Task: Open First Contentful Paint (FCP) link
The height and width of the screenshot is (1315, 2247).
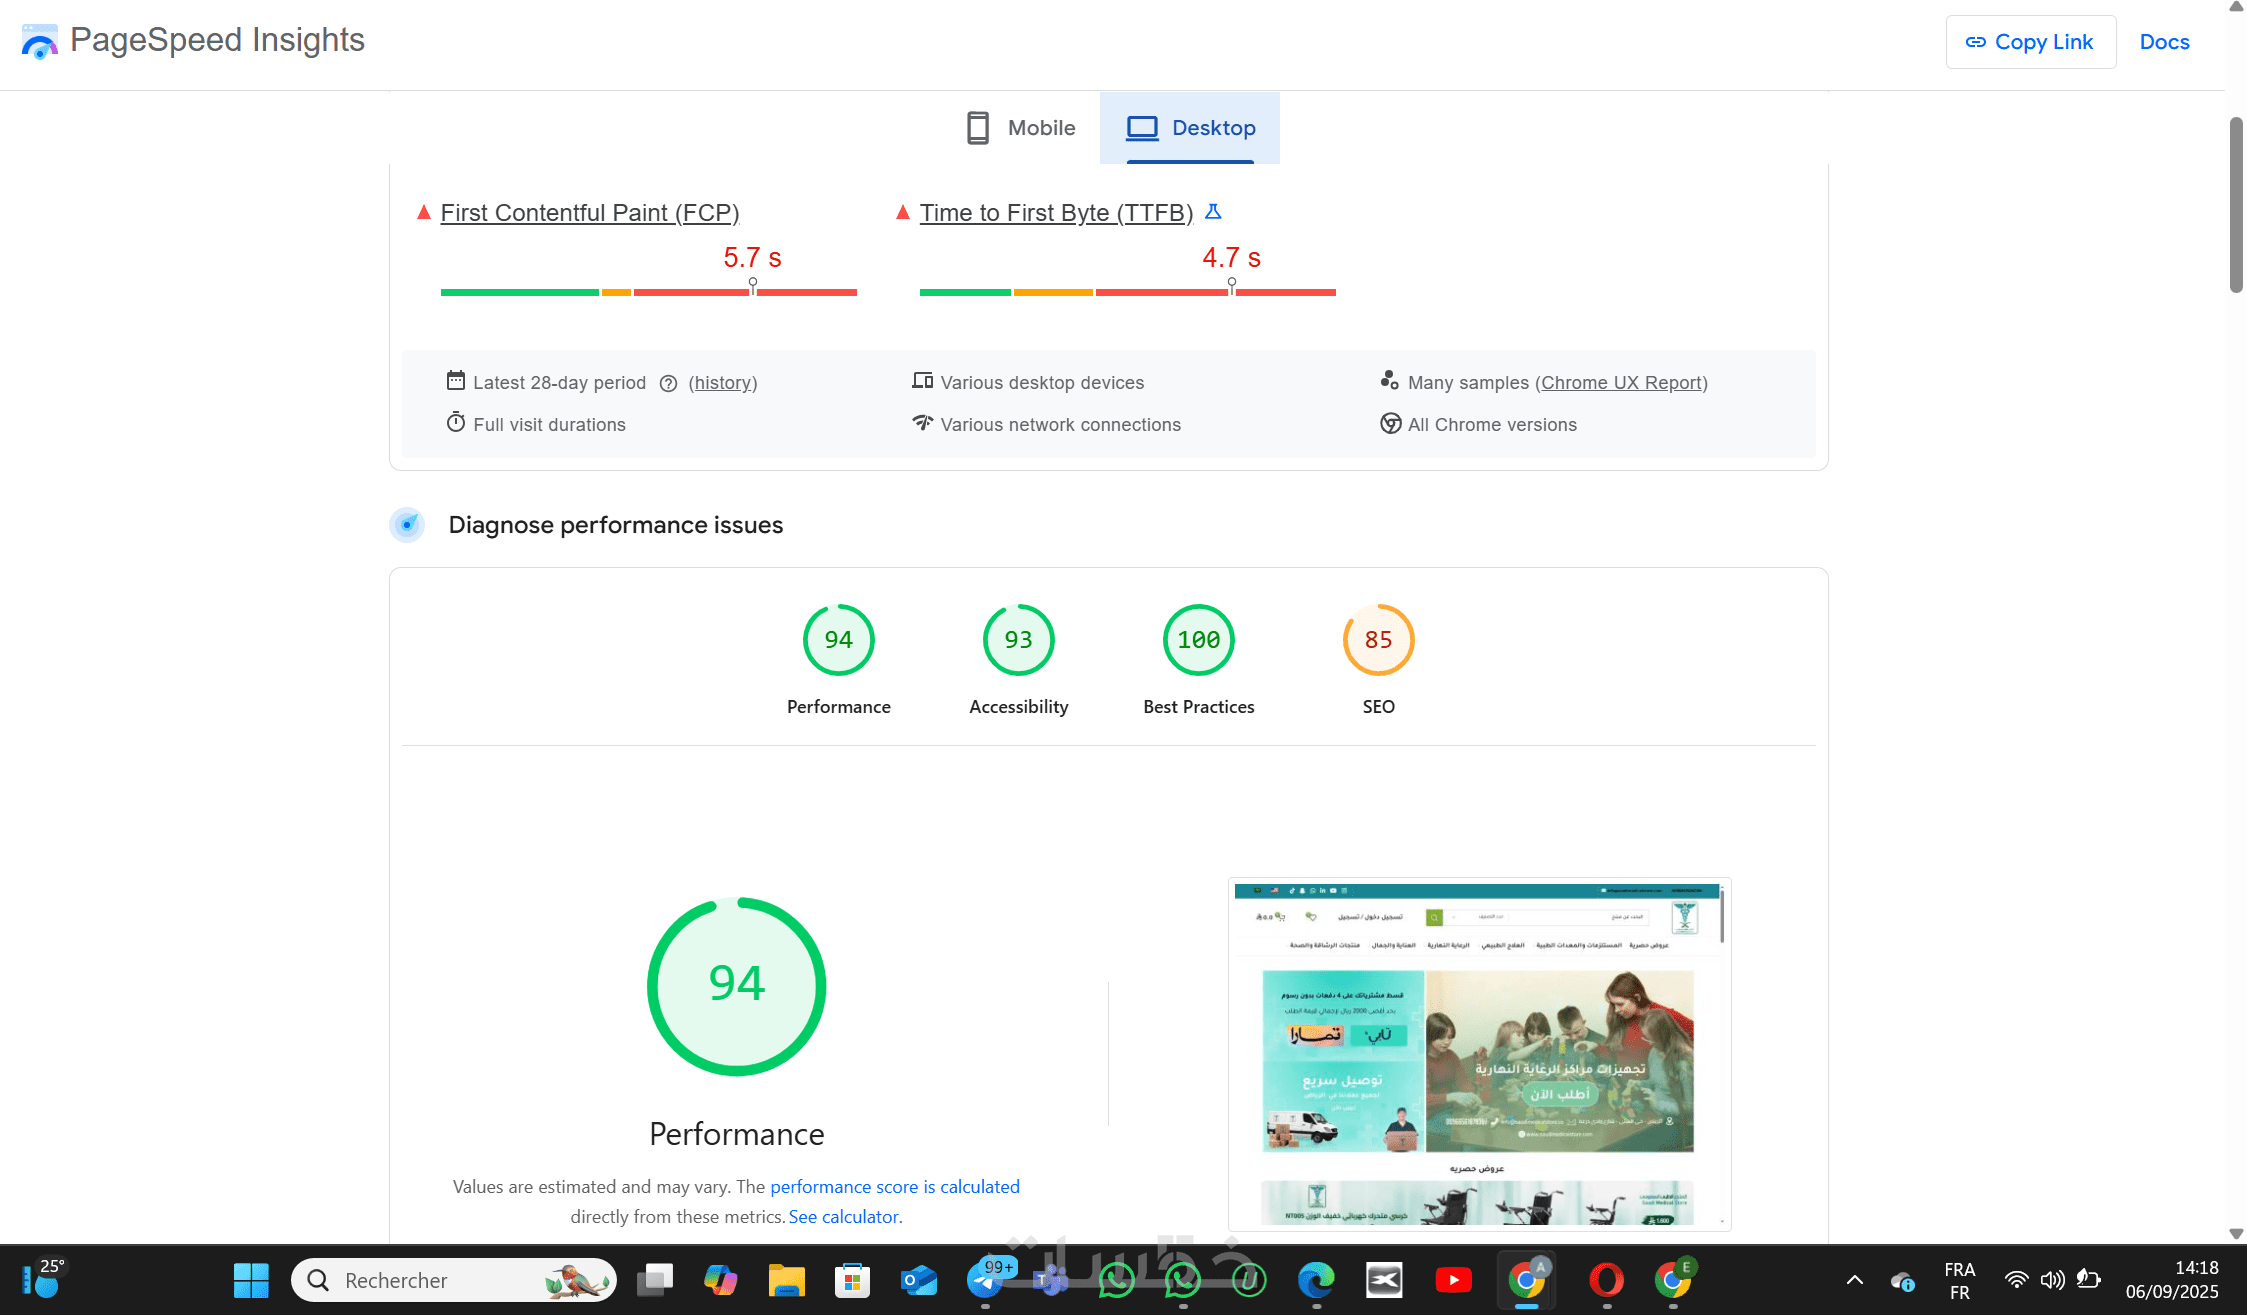Action: tap(589, 213)
